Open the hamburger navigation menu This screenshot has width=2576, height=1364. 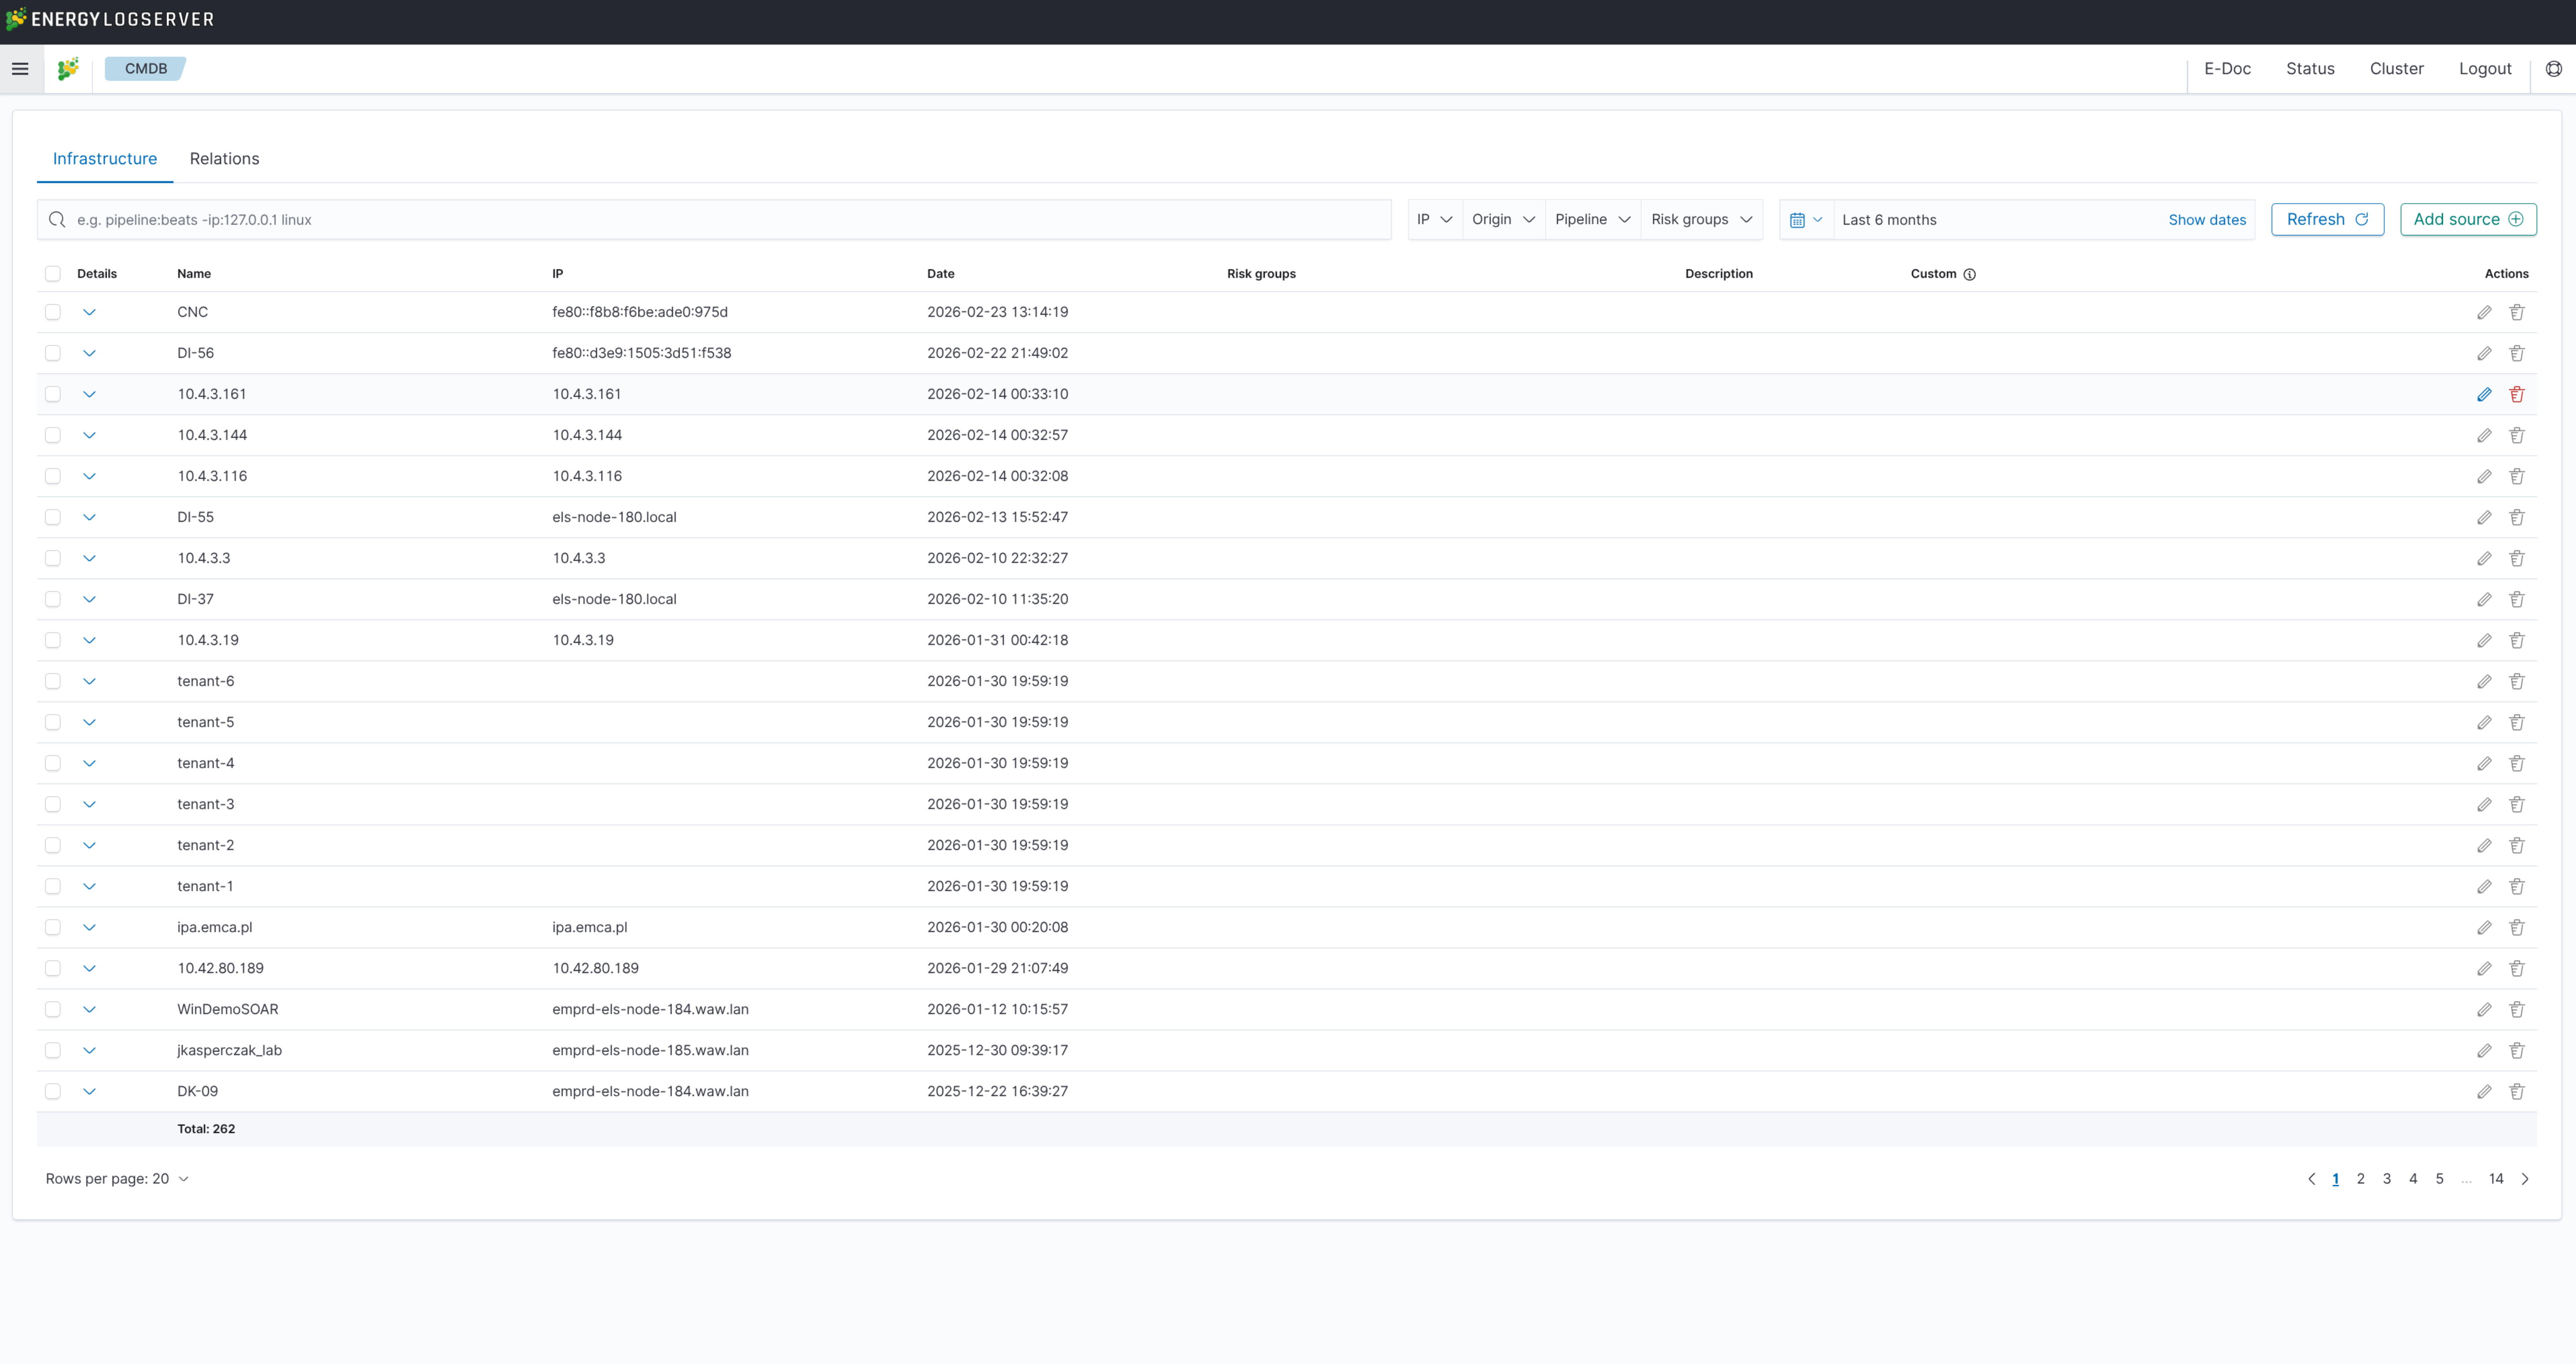[x=21, y=68]
